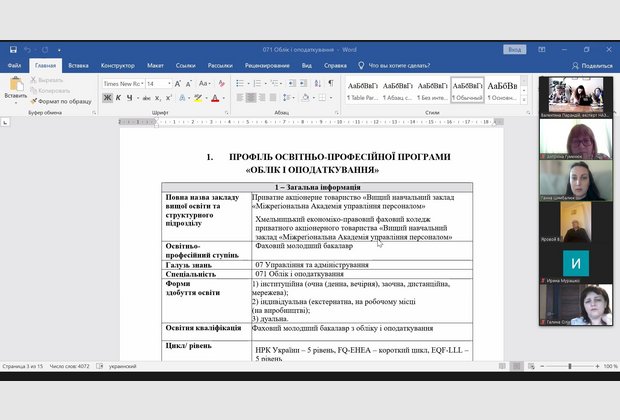Viewport: 620px width, 420px height.
Task: Click the bulleted list icon
Action: point(238,84)
